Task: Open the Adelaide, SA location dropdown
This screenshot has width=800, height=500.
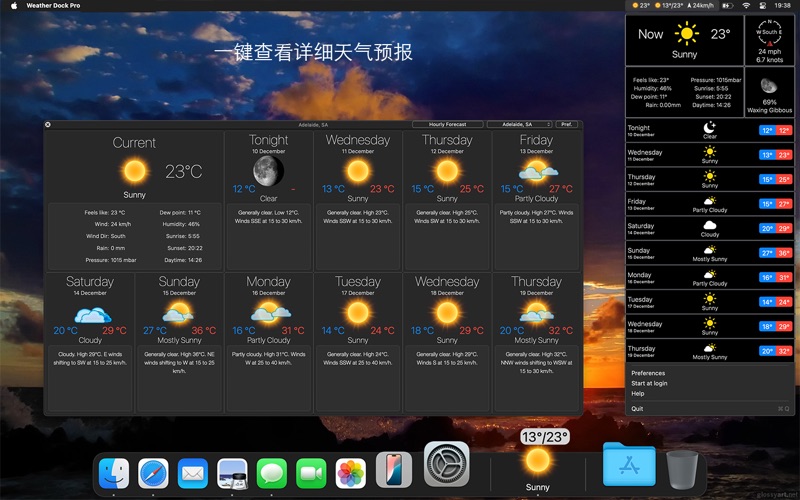Action: tap(519, 125)
